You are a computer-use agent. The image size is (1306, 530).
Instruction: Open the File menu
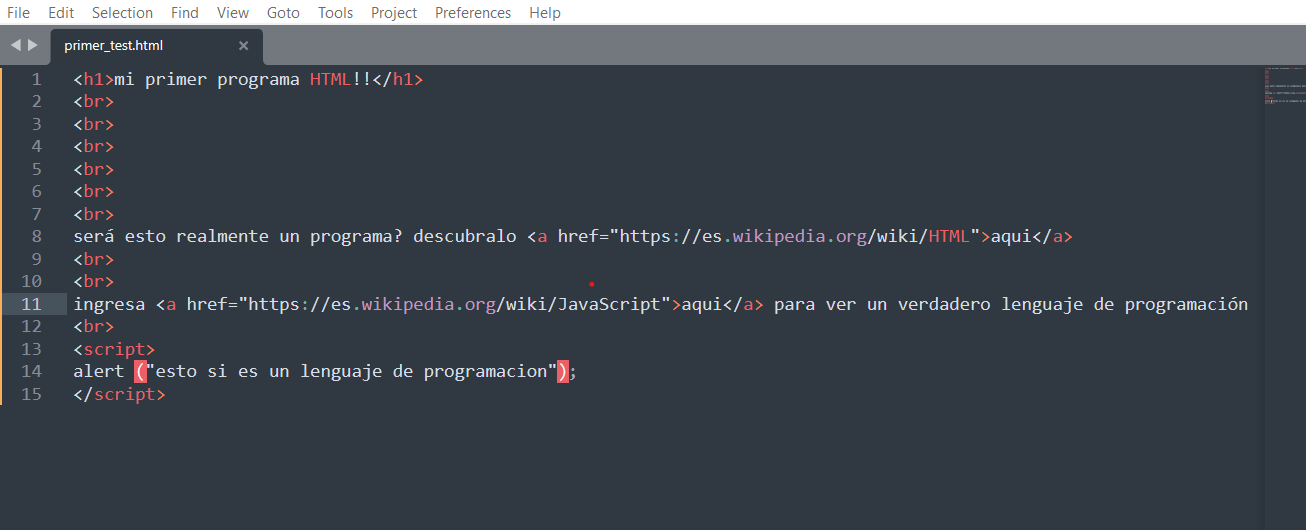(18, 13)
